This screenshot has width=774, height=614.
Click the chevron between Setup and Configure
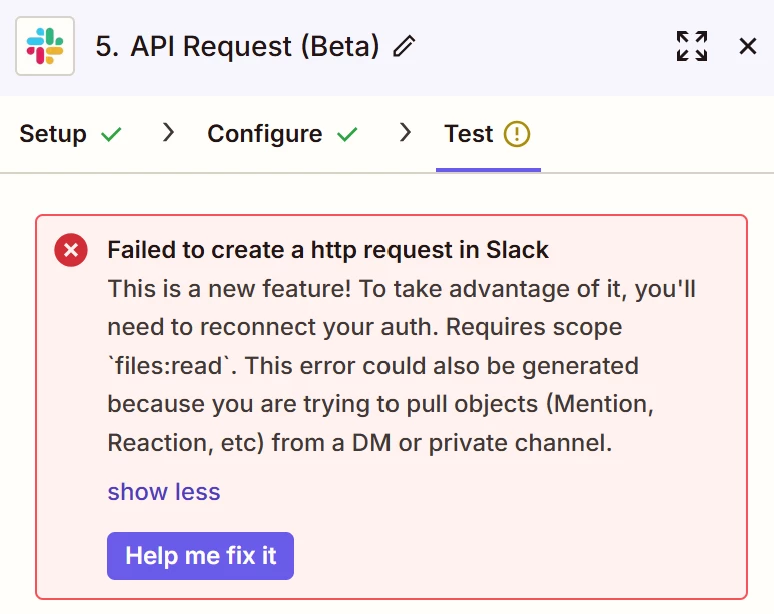168,132
